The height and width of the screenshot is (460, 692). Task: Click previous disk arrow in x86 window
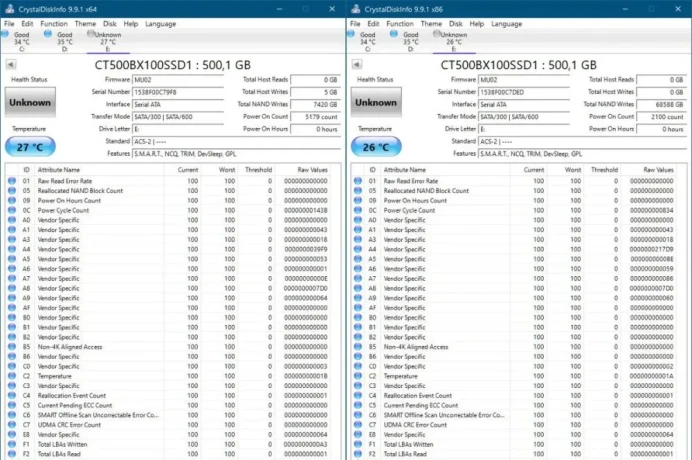(x=357, y=65)
